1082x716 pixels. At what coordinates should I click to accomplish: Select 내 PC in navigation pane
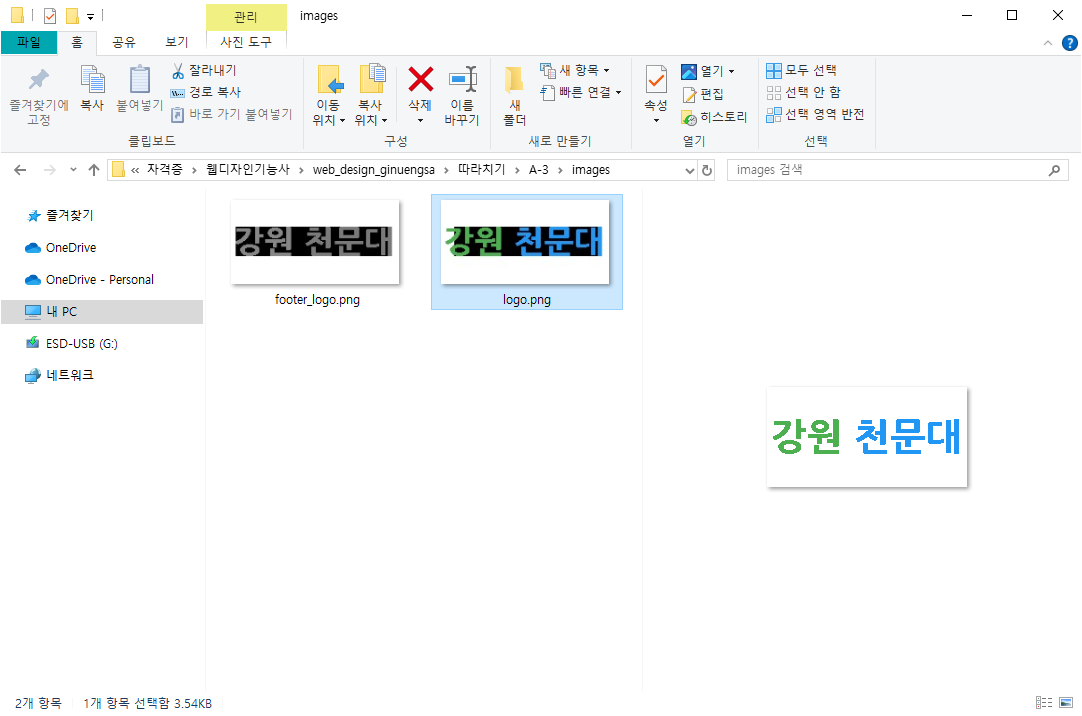(102, 312)
